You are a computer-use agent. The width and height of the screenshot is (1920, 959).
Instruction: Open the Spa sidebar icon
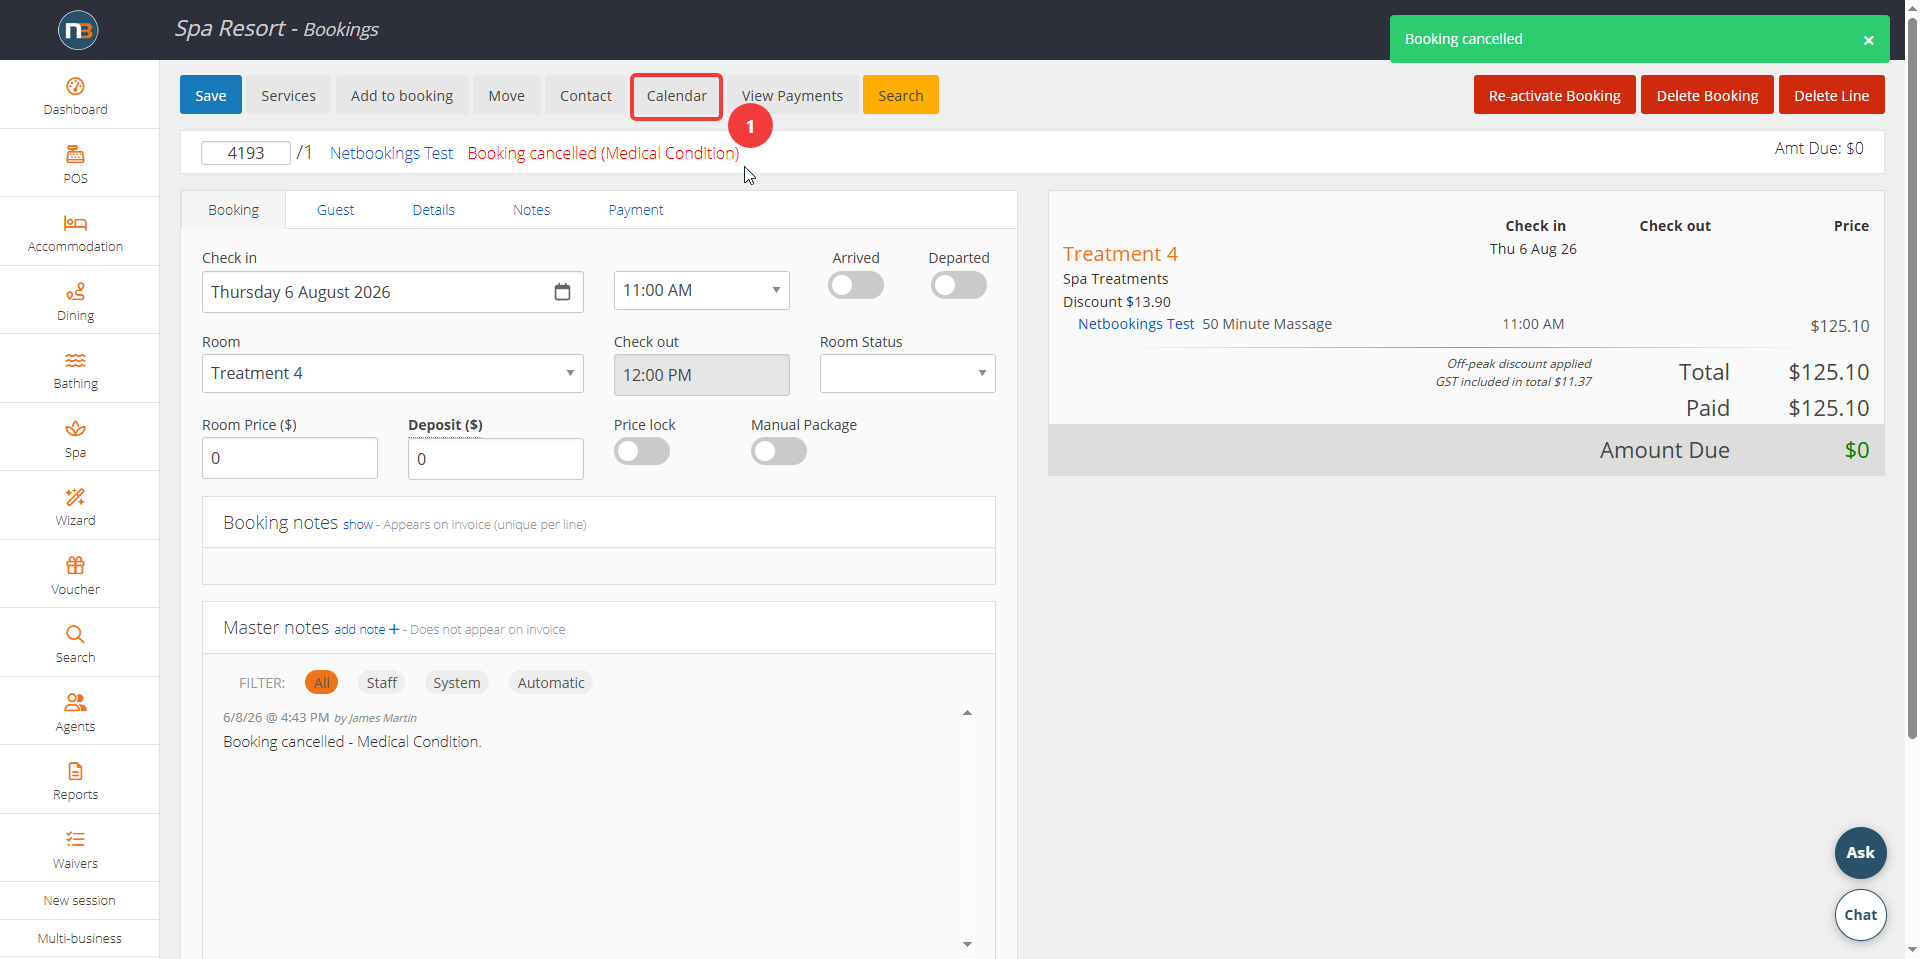point(75,428)
